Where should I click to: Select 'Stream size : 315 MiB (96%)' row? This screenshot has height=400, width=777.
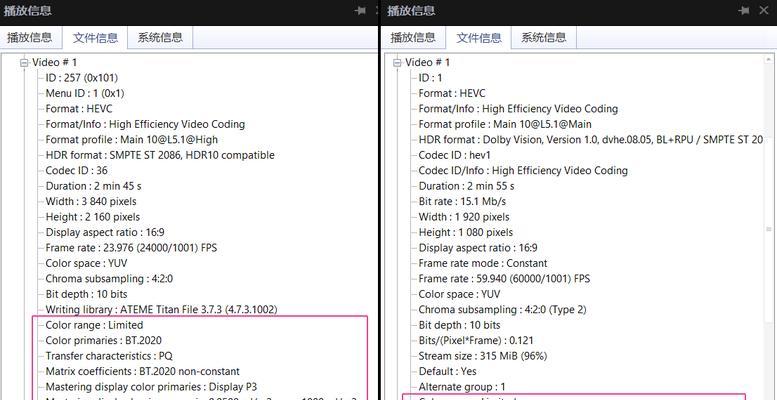[483, 356]
